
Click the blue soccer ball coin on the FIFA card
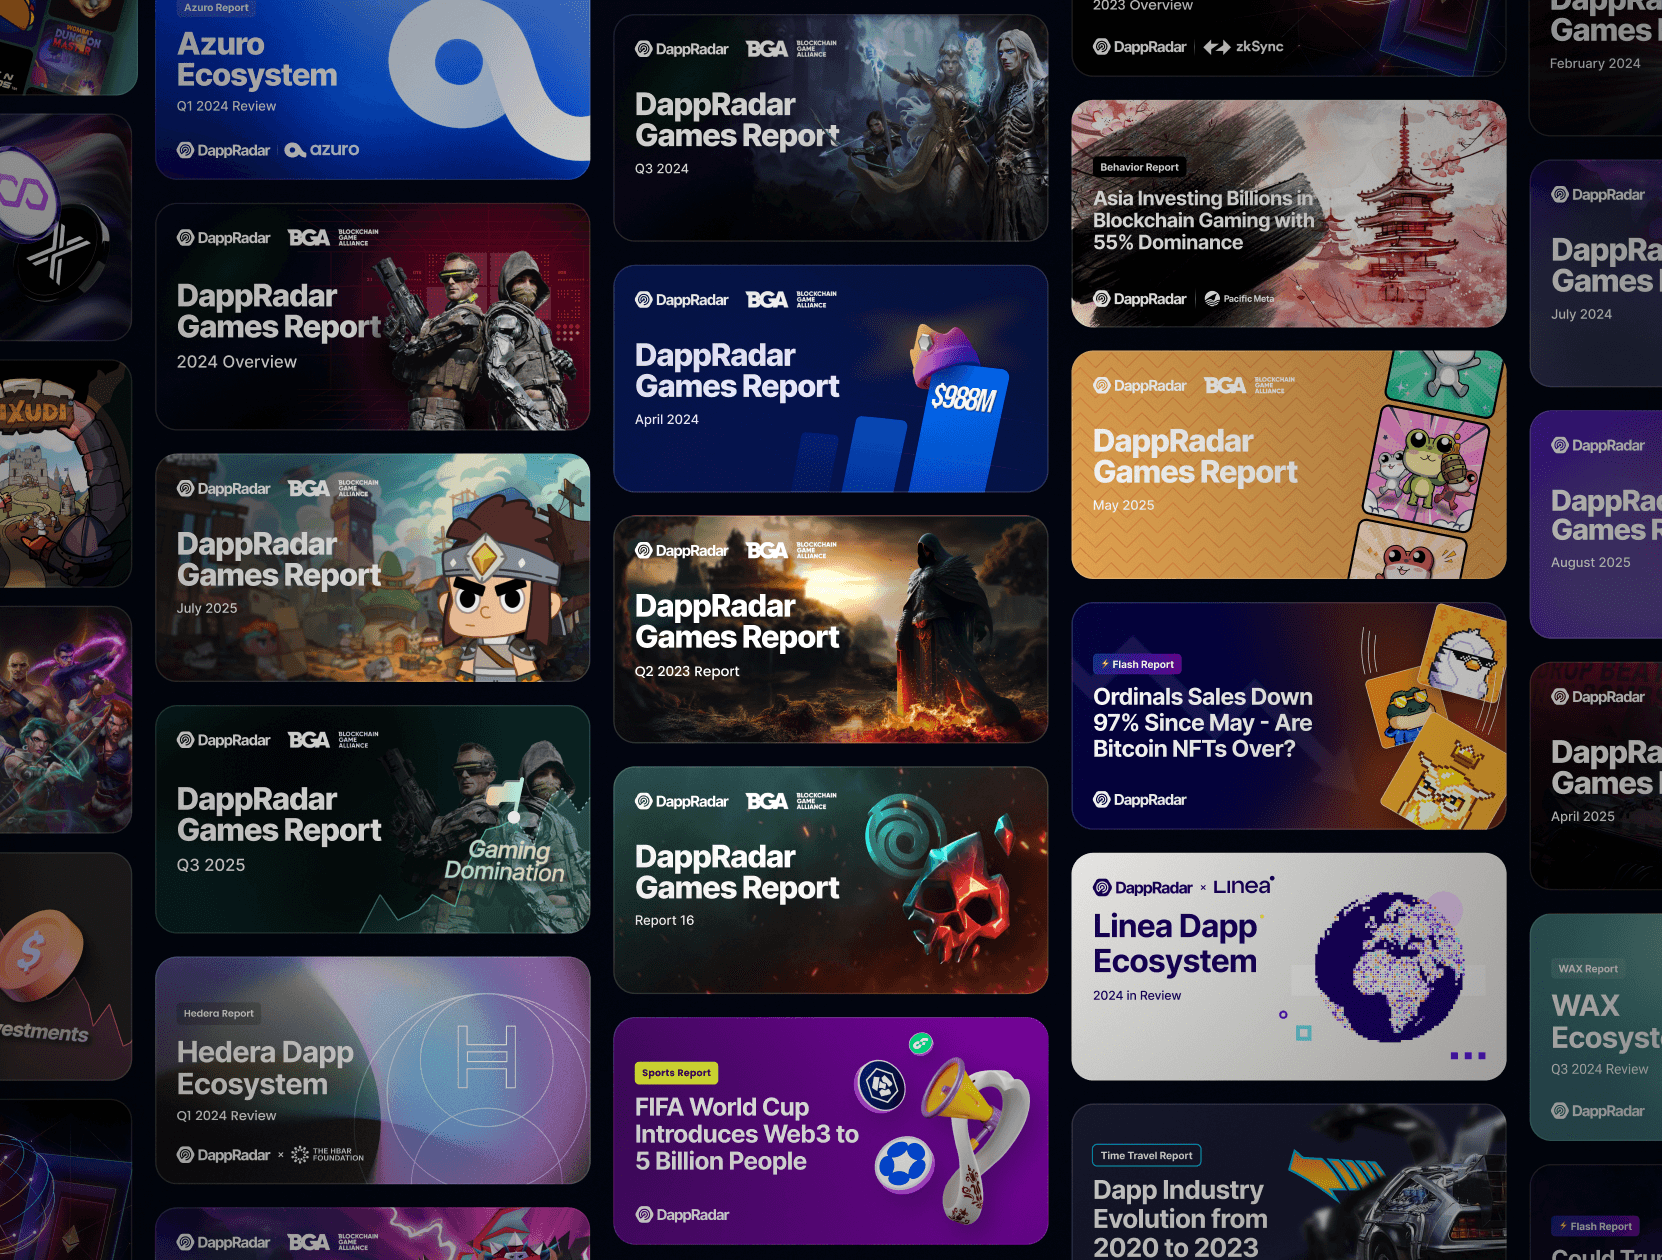905,1165
